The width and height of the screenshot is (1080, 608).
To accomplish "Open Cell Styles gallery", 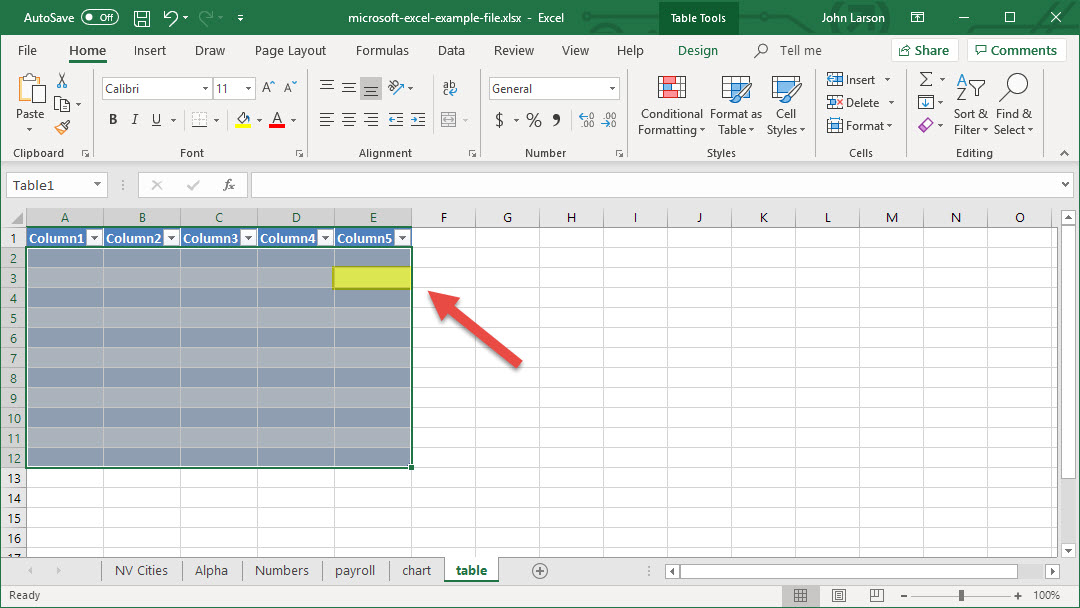I will pyautogui.click(x=786, y=105).
